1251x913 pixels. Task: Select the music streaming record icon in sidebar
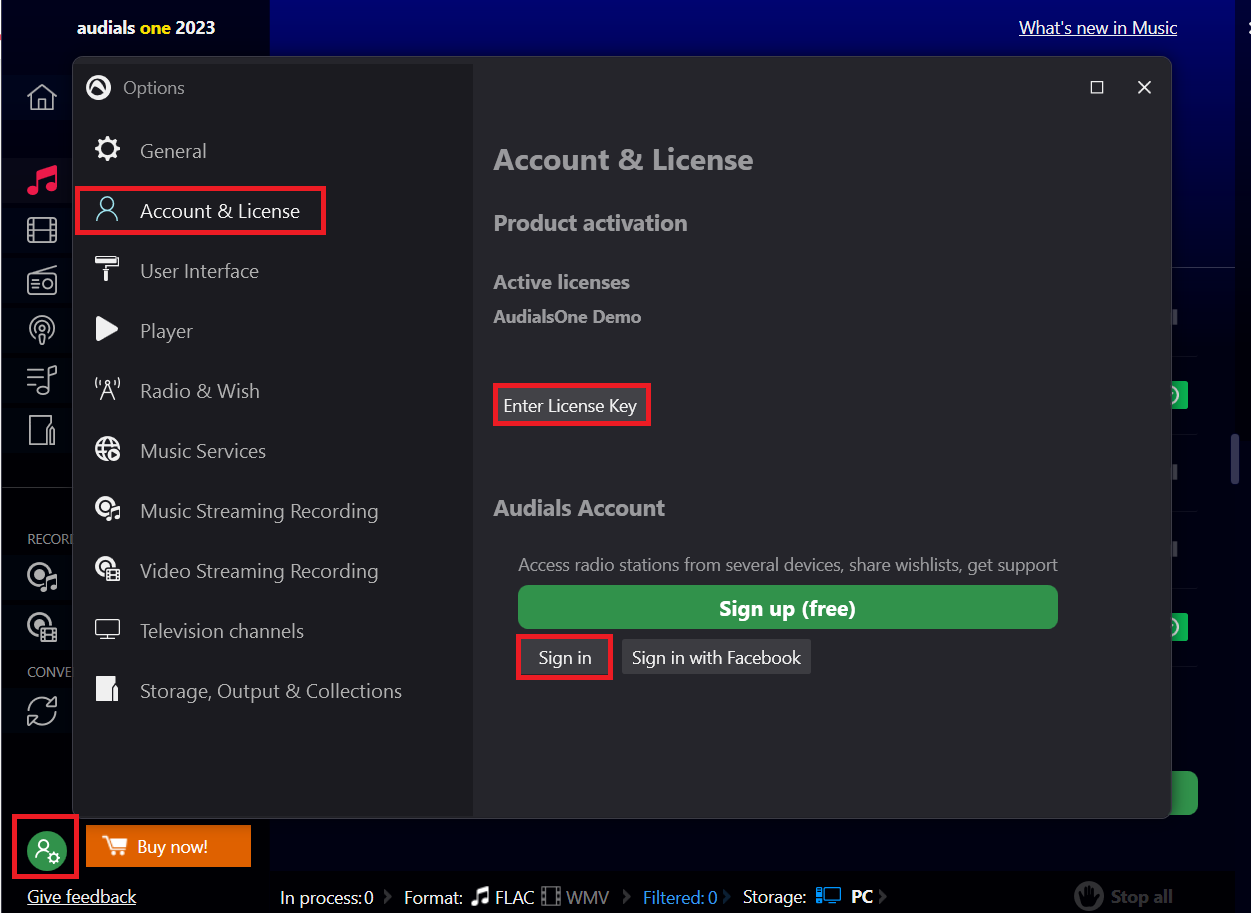42,577
